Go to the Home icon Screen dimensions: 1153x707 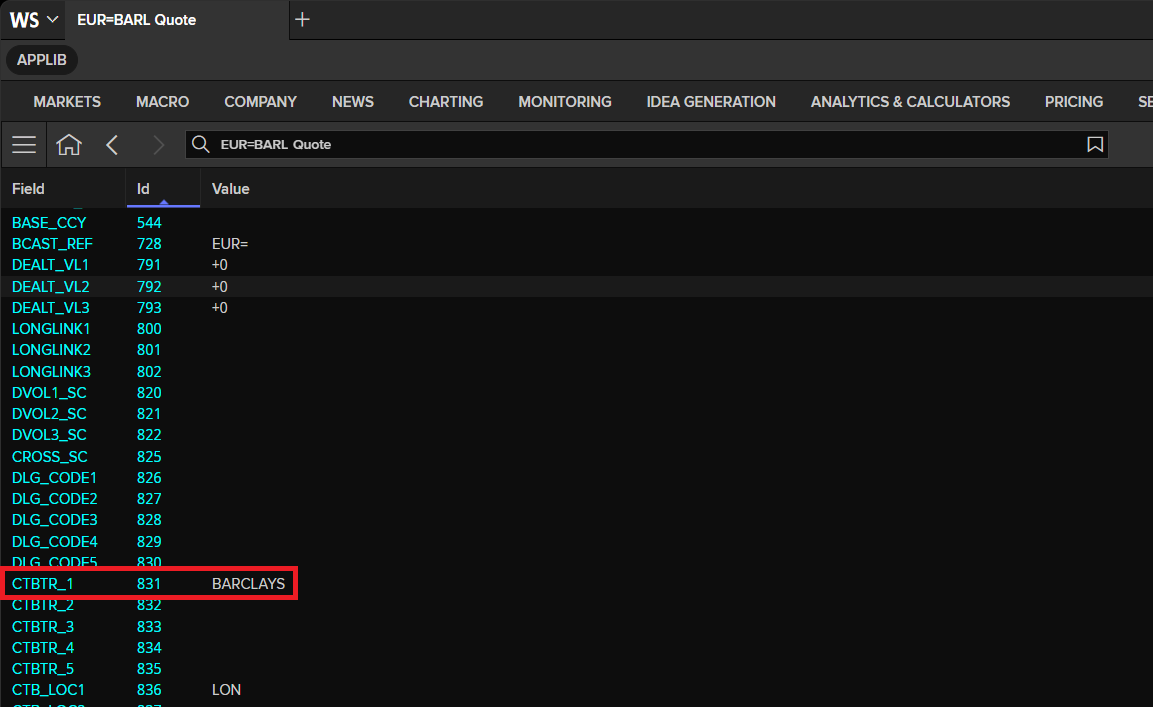[69, 145]
